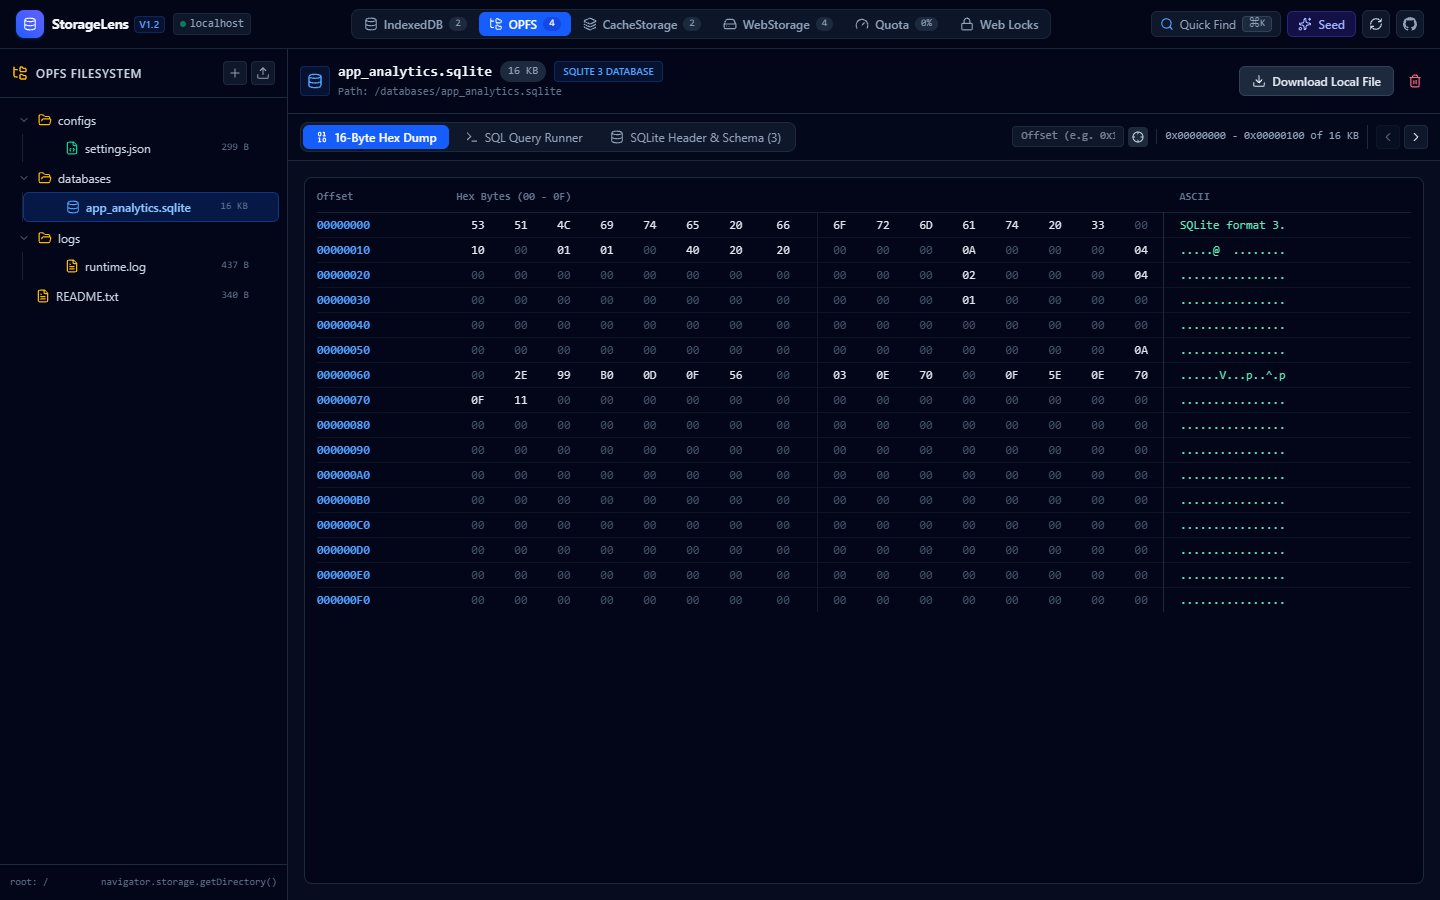The width and height of the screenshot is (1440, 900).
Task: Click the runtime.log file icon
Action: coord(72,266)
